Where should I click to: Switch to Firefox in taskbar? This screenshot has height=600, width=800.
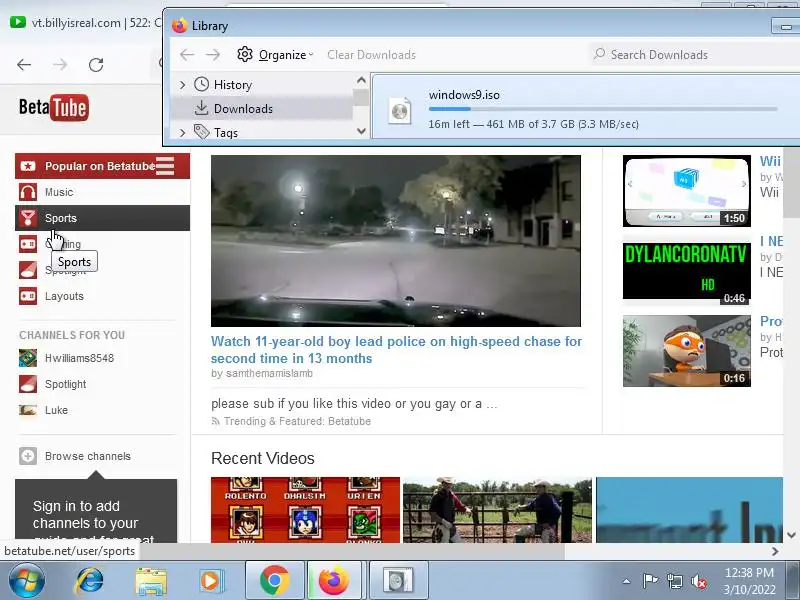point(334,581)
